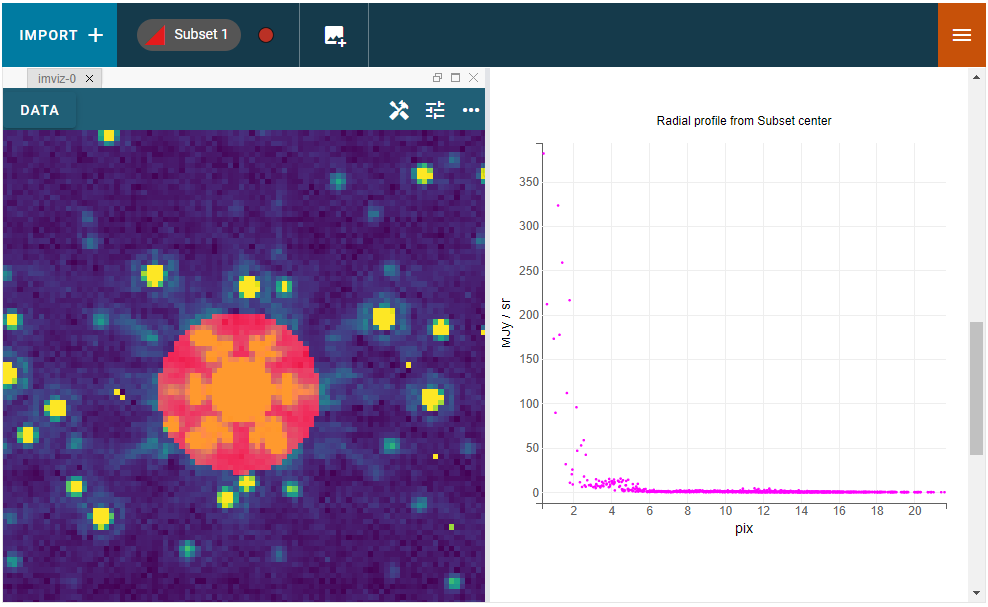Open the plugin tray with the orange hamburger icon
The height and width of the screenshot is (607, 988).
961,34
